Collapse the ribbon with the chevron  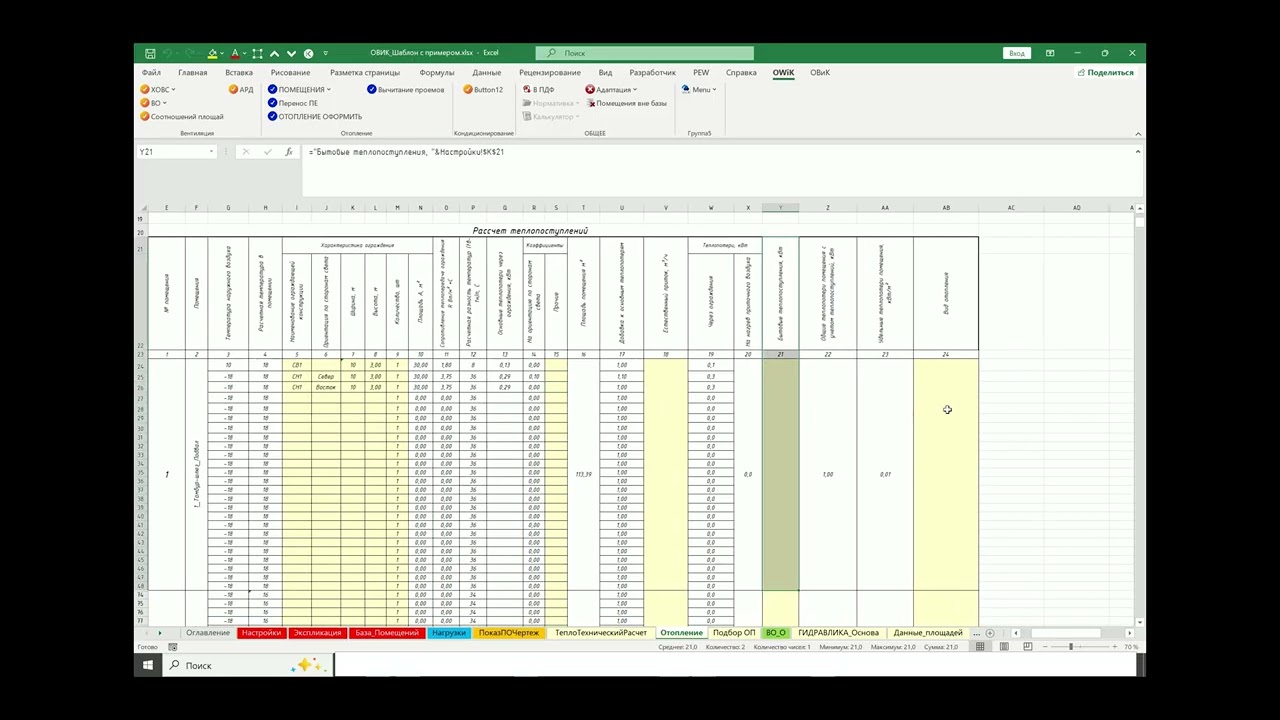tap(1138, 133)
